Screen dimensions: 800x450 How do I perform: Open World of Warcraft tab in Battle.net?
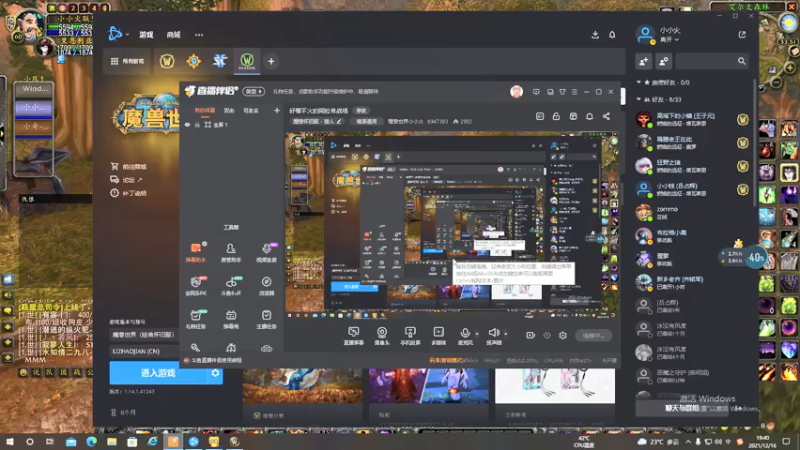pos(167,61)
